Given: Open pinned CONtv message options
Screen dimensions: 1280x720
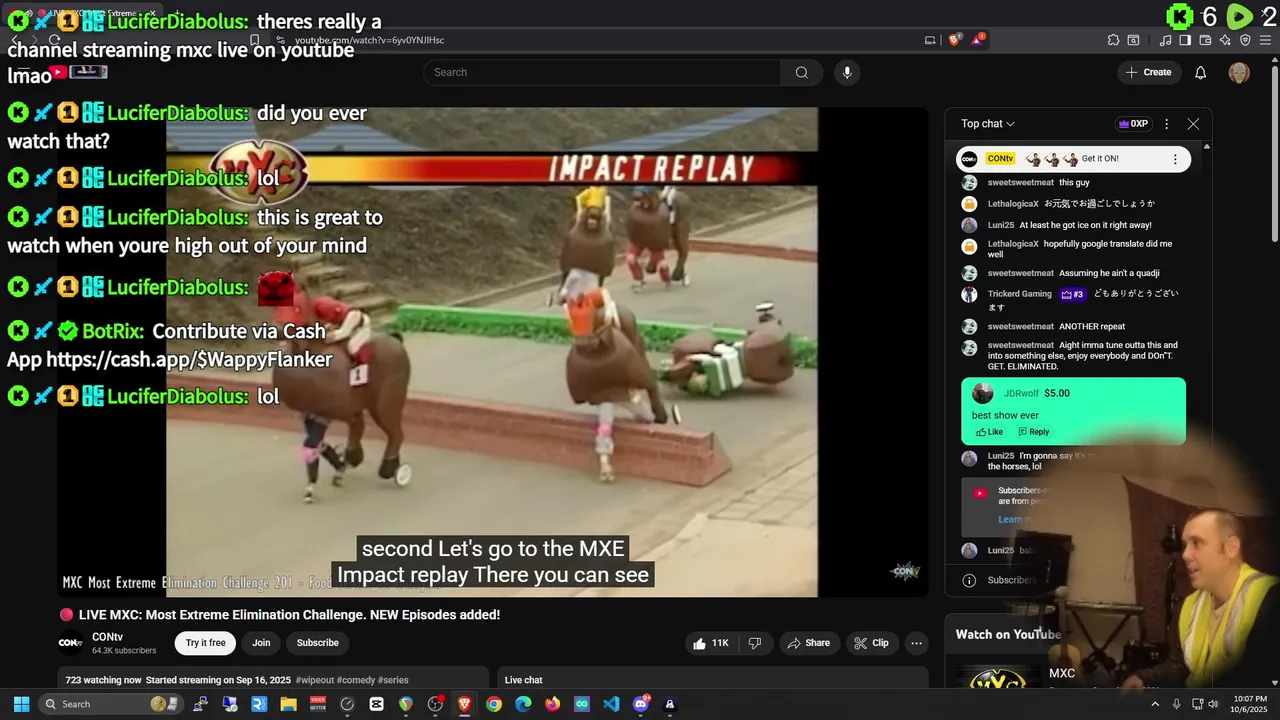Looking at the screenshot, I should point(1175,159).
